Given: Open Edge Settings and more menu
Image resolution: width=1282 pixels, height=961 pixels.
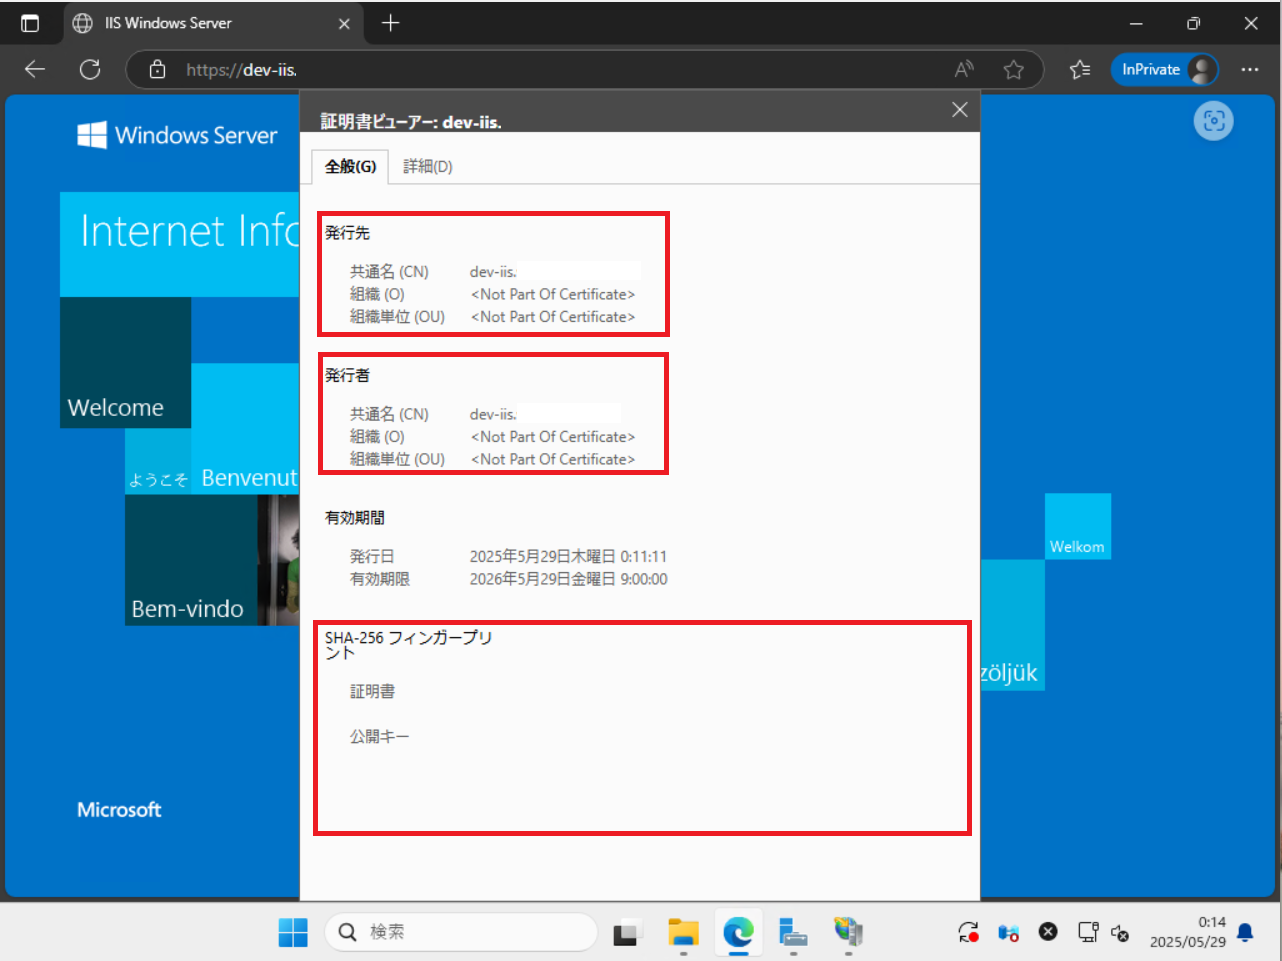Looking at the screenshot, I should tap(1250, 69).
